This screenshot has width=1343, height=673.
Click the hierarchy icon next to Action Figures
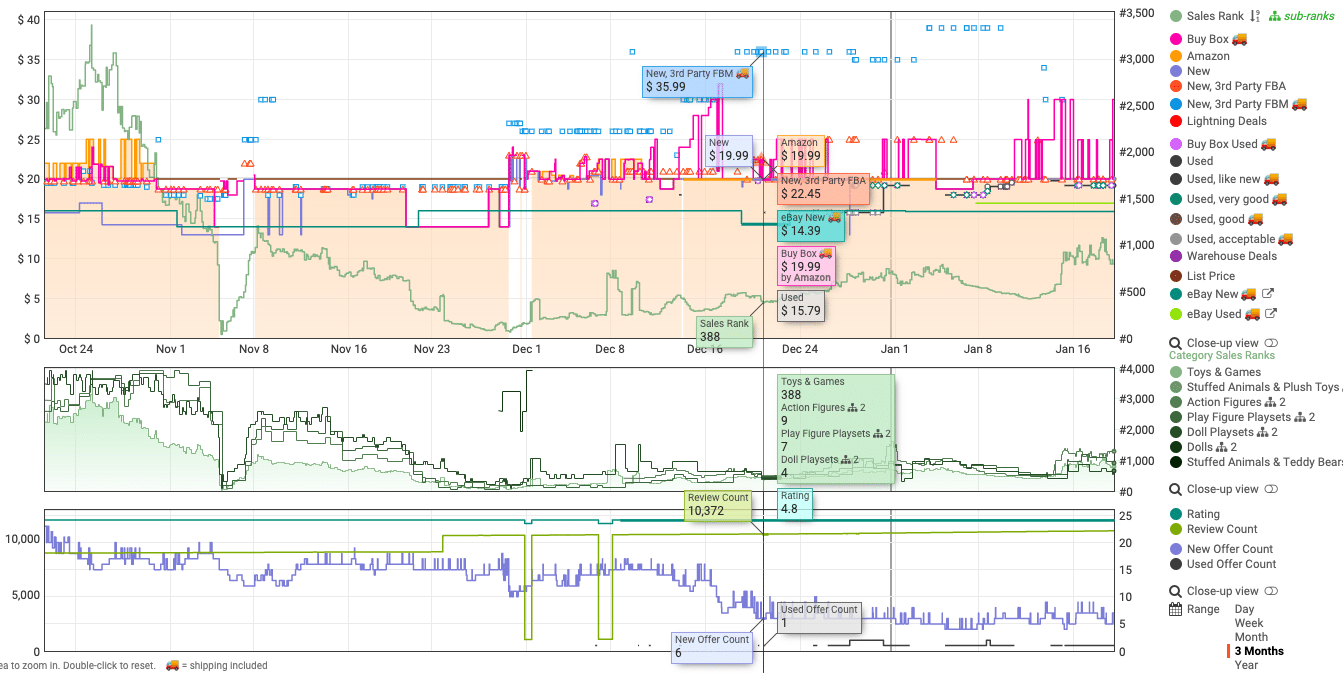click(x=1271, y=402)
